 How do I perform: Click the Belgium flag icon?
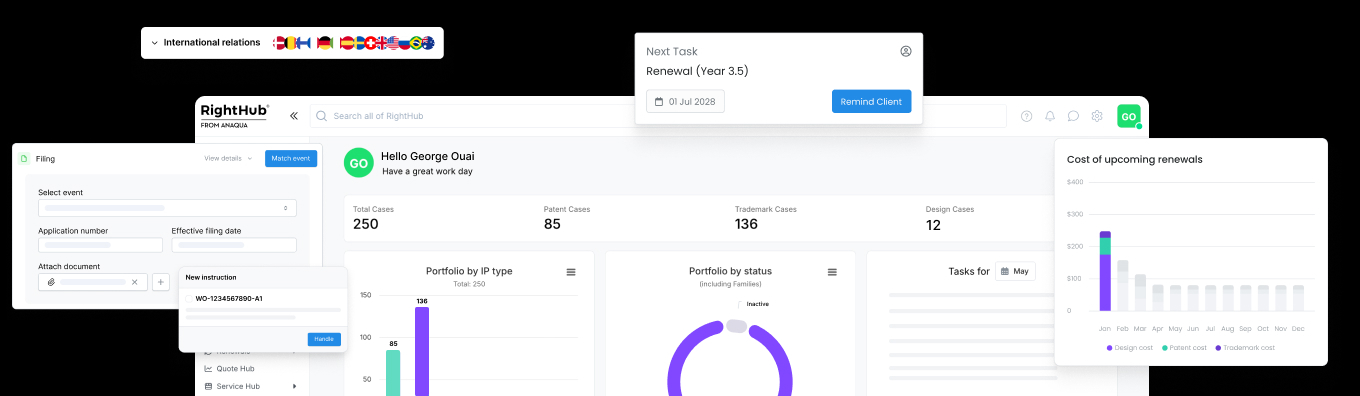(291, 43)
